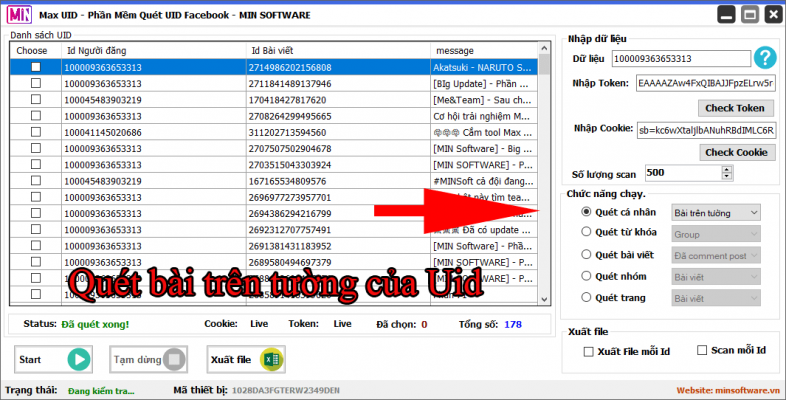Viewport: 786px width, 400px height.
Task: Click the Số lượng scan spinner arrows
Action: click(725, 173)
